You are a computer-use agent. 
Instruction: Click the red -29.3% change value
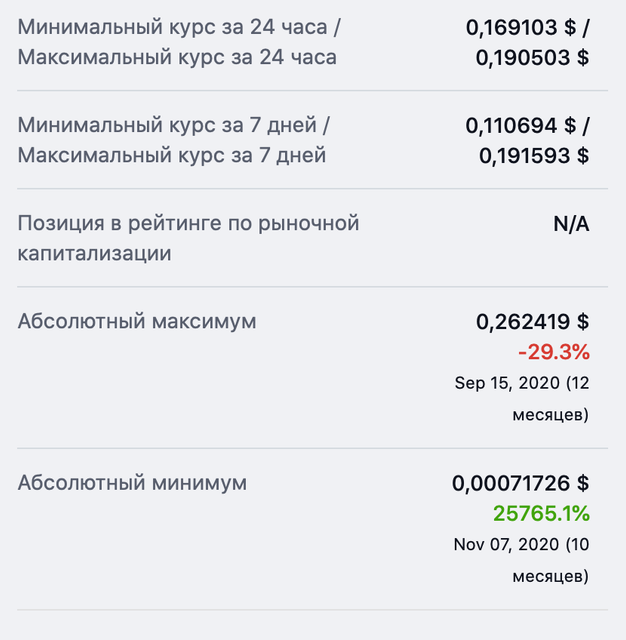(x=554, y=352)
